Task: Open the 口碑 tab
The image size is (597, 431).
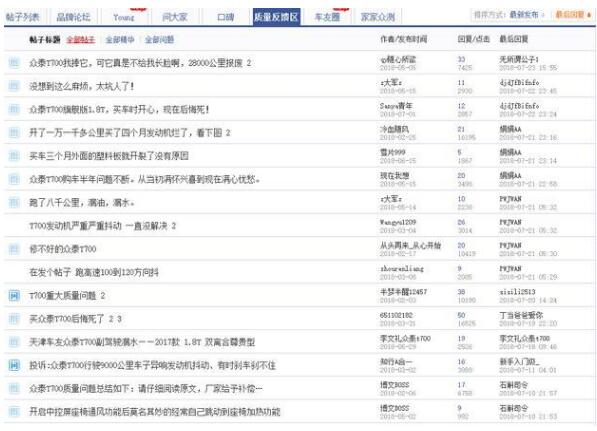Action: click(225, 17)
